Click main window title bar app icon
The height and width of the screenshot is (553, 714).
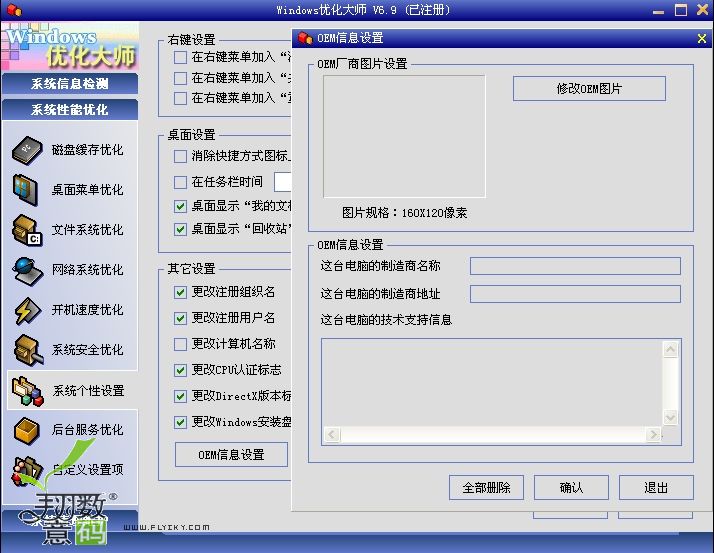[15, 10]
